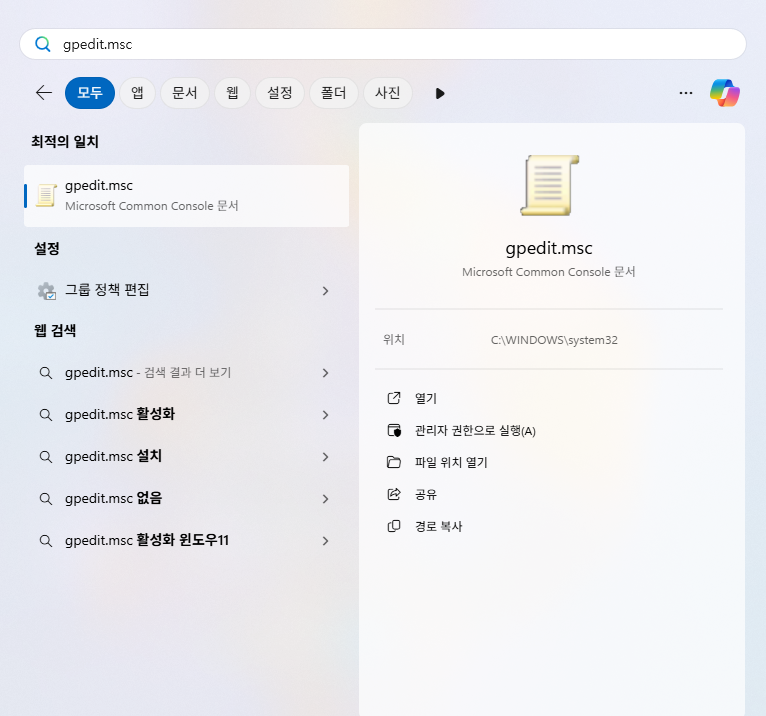766x716 pixels.
Task: Click the large scroll icon in the preview pane
Action: pos(550,185)
